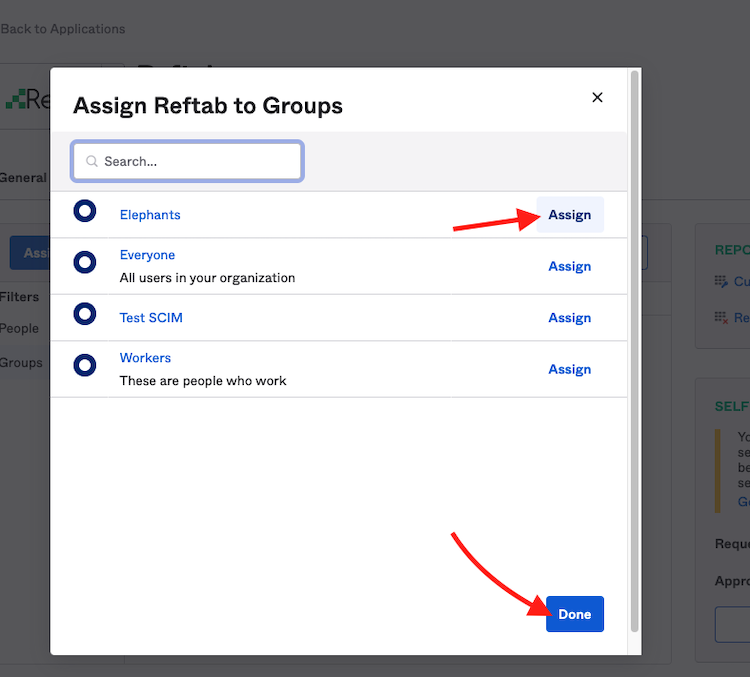This screenshot has width=750, height=677.
Task: Click the Workers group circle icon
Action: click(85, 365)
